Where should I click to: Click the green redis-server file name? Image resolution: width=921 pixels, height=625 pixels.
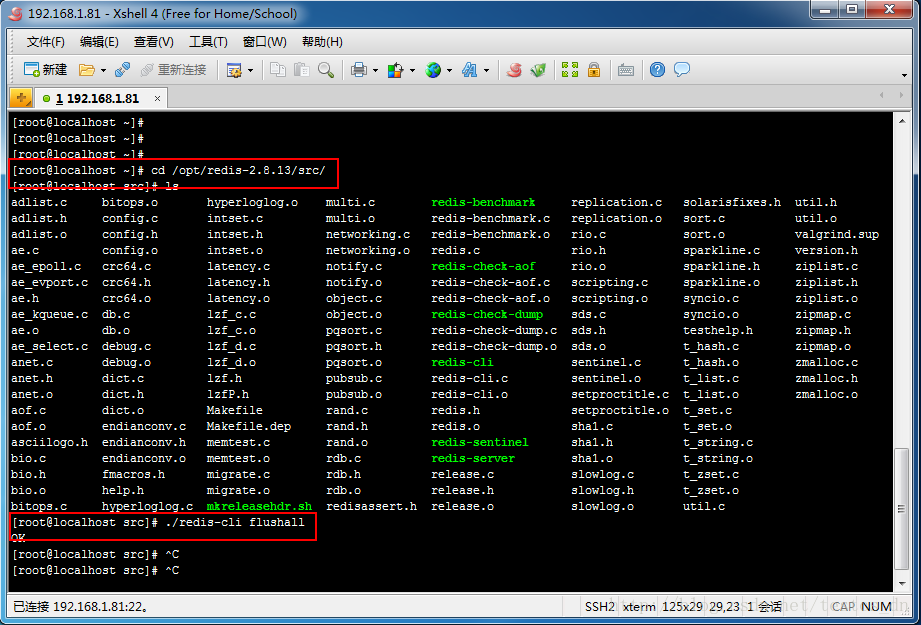(473, 458)
